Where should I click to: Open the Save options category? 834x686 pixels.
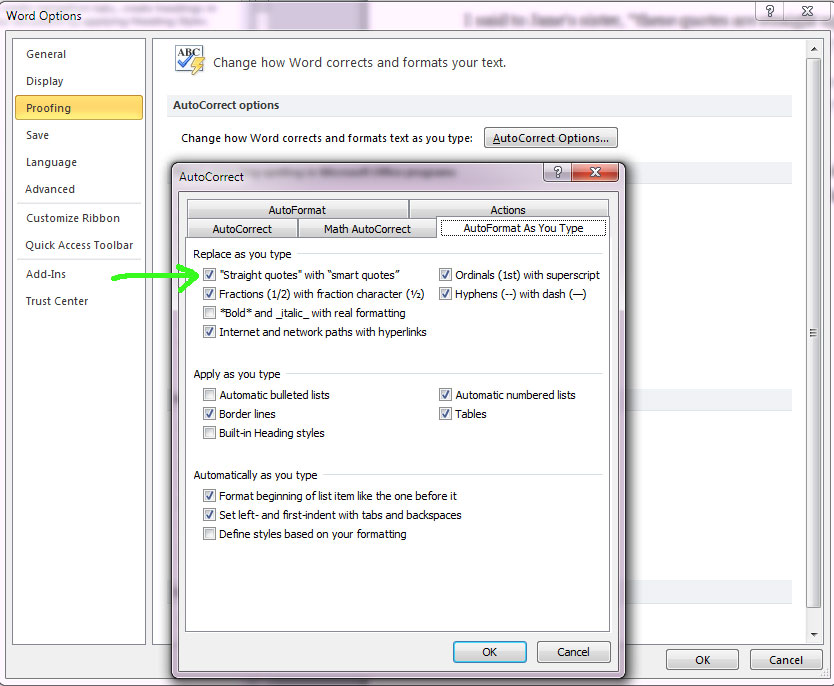click(x=79, y=135)
